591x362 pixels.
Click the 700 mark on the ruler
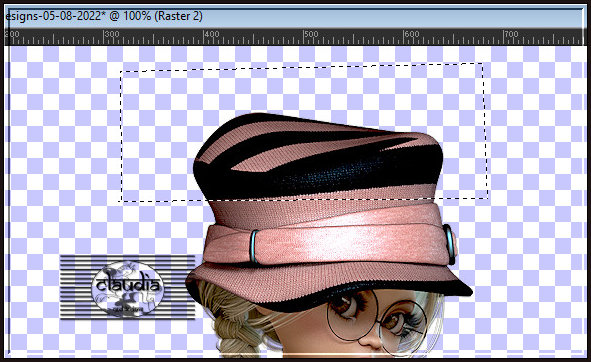click(511, 34)
